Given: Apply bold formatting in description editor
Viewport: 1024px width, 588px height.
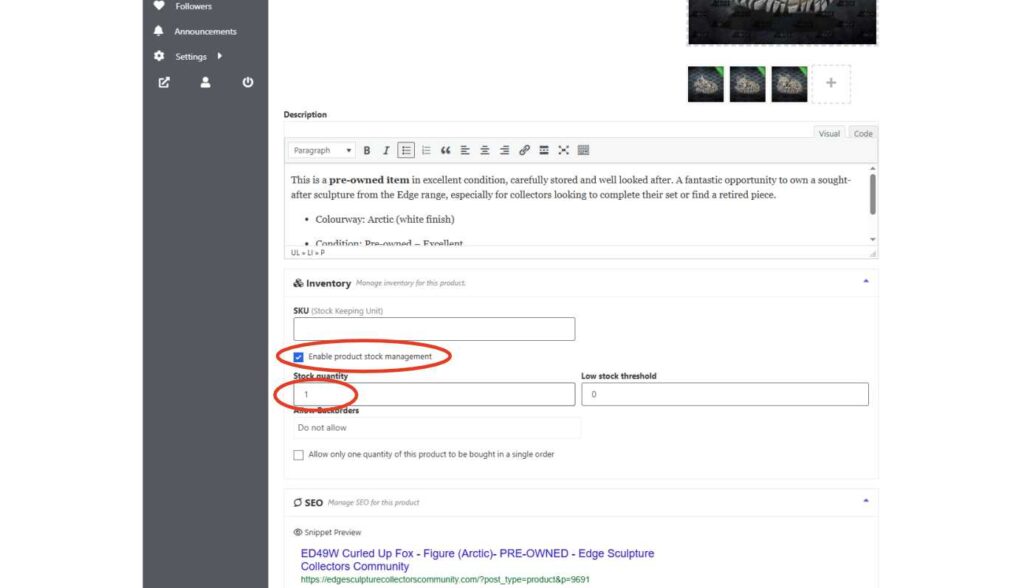Looking at the screenshot, I should [367, 151].
